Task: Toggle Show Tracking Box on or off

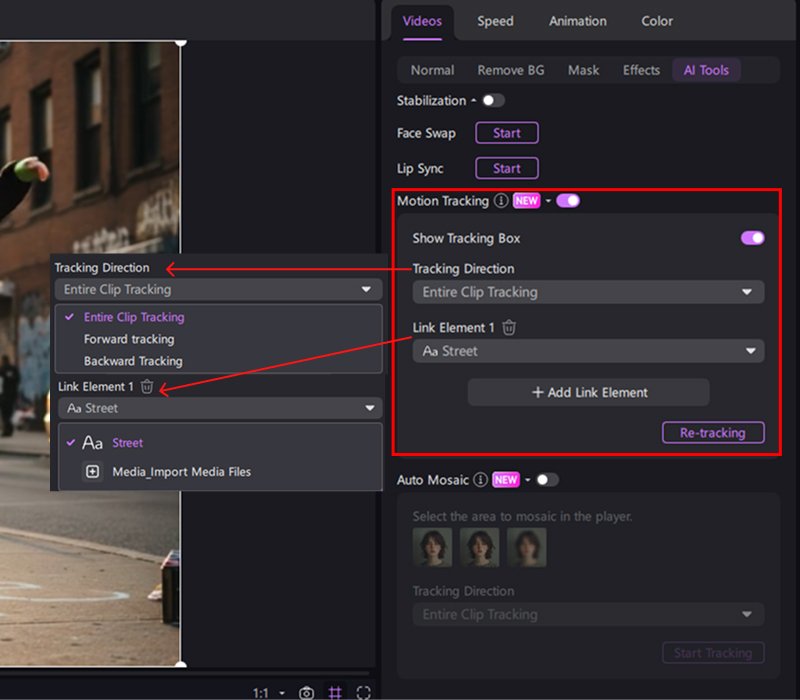Action: [x=752, y=238]
